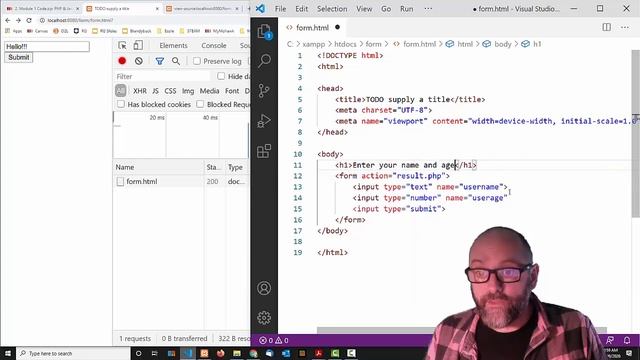View site information icon in the address bar
This screenshot has width=640, height=360.
click(x=42, y=20)
